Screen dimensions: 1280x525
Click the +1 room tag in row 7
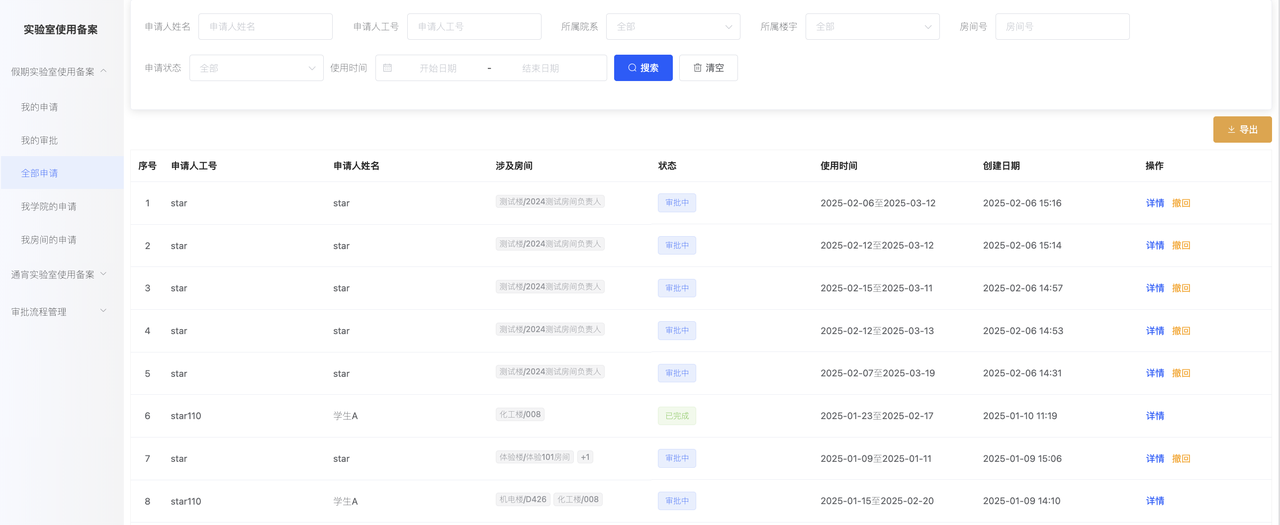tap(585, 457)
